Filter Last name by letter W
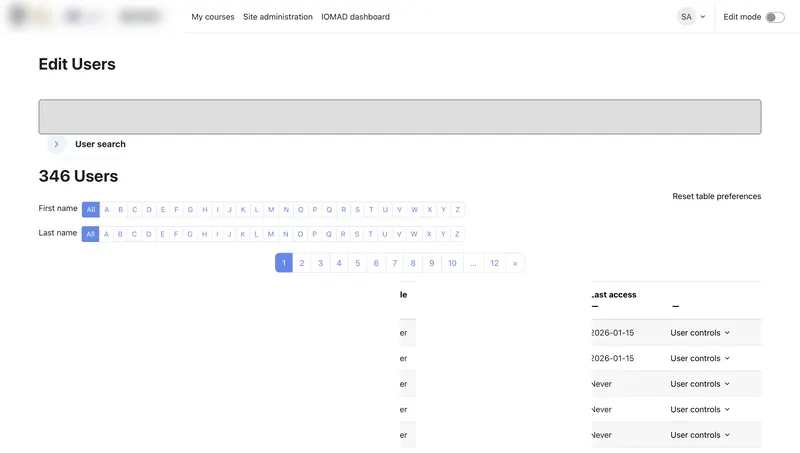The height and width of the screenshot is (453, 800). tap(414, 234)
